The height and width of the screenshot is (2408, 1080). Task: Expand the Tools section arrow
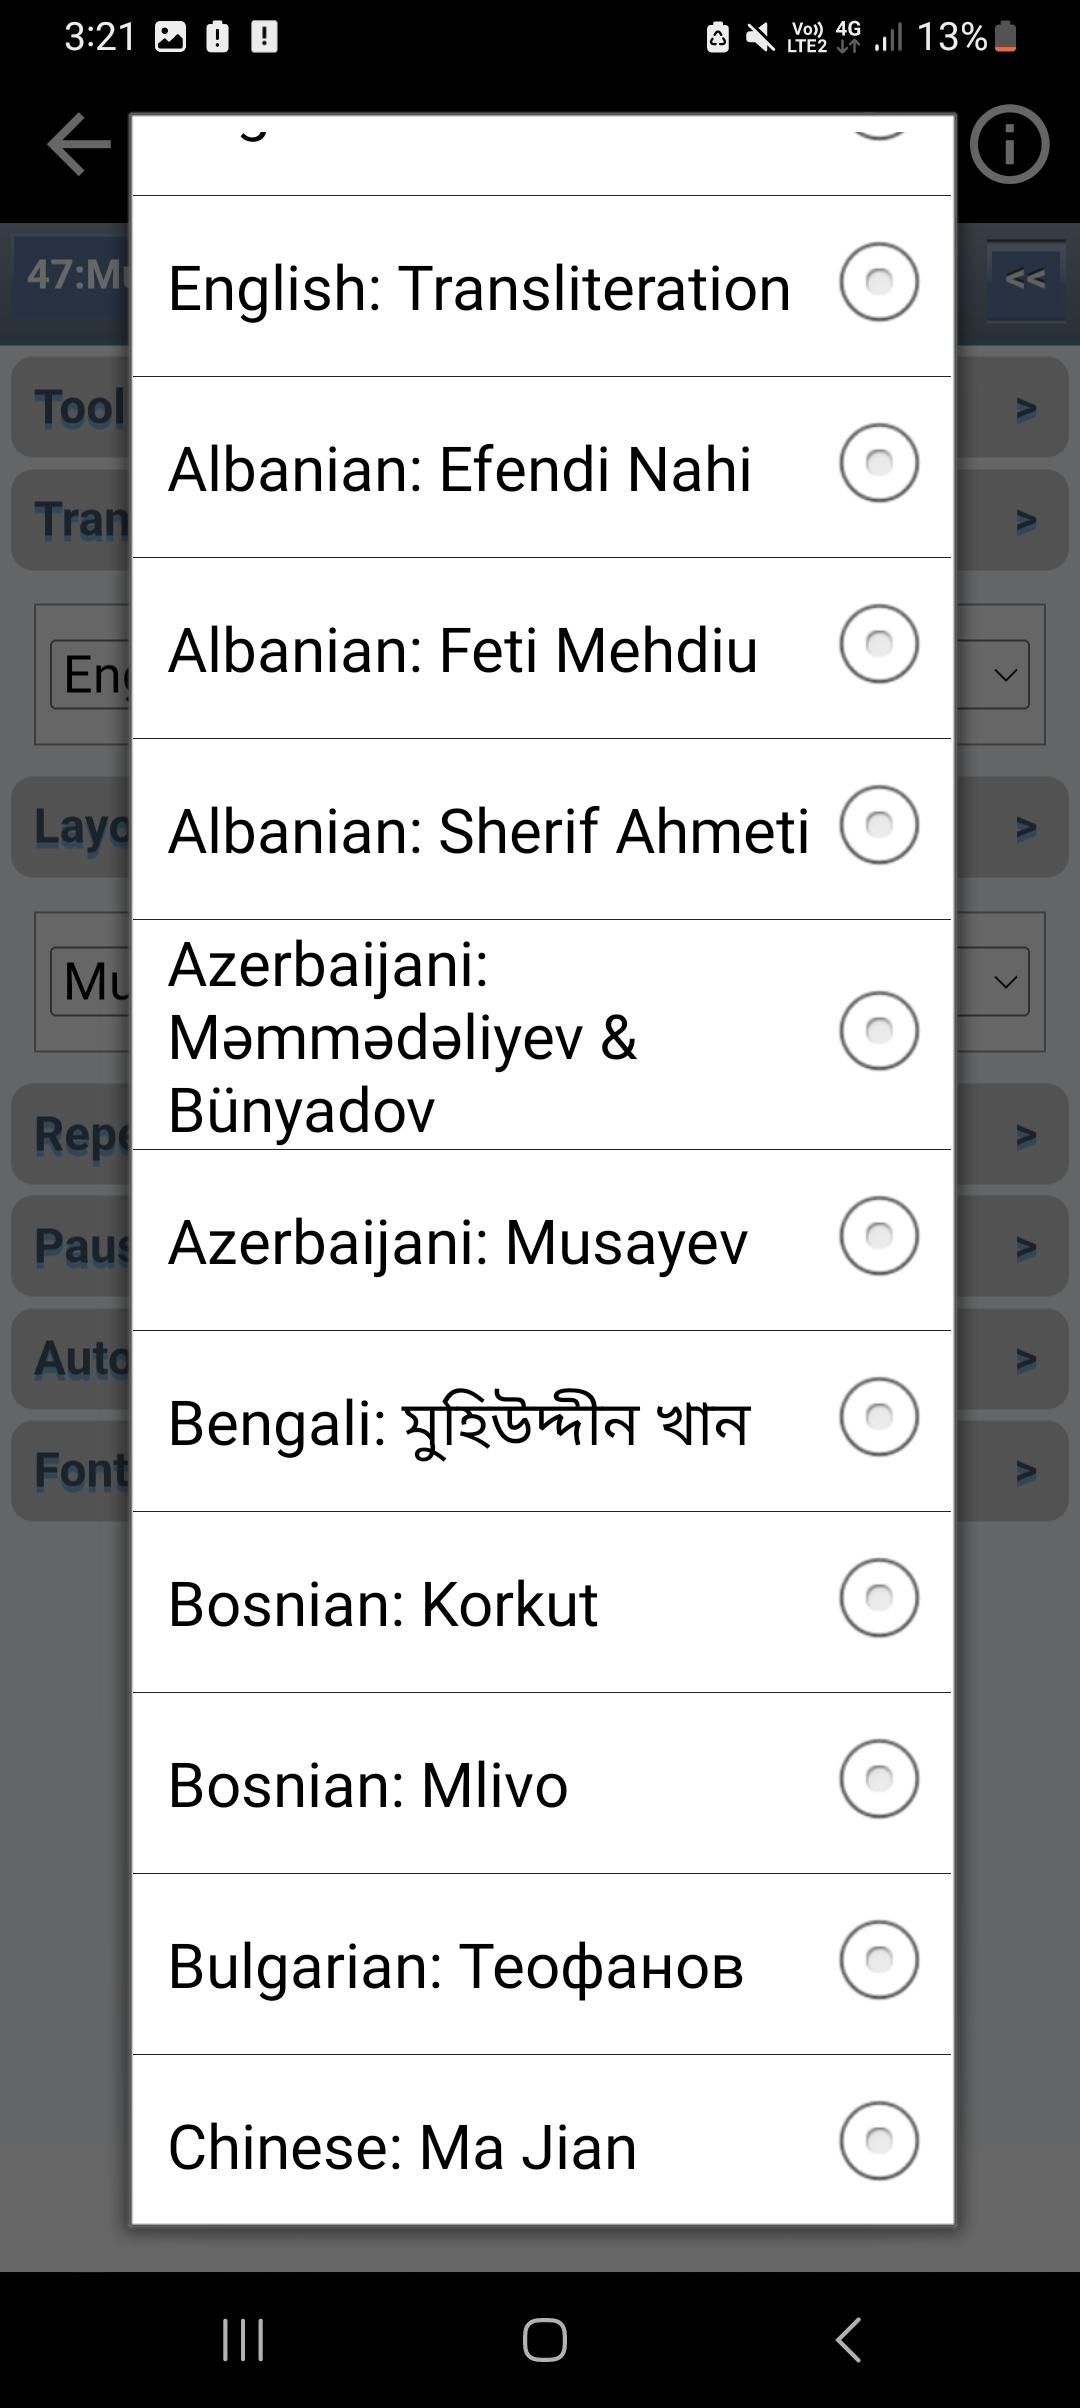(1025, 408)
